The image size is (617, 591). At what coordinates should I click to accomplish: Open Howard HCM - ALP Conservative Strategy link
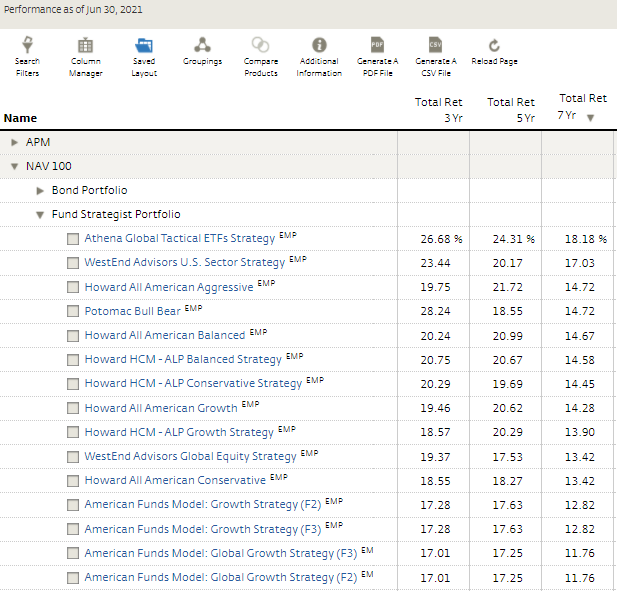(193, 383)
